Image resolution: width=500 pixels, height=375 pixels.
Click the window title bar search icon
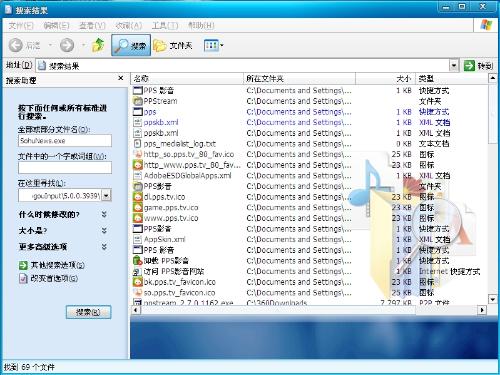[8, 10]
